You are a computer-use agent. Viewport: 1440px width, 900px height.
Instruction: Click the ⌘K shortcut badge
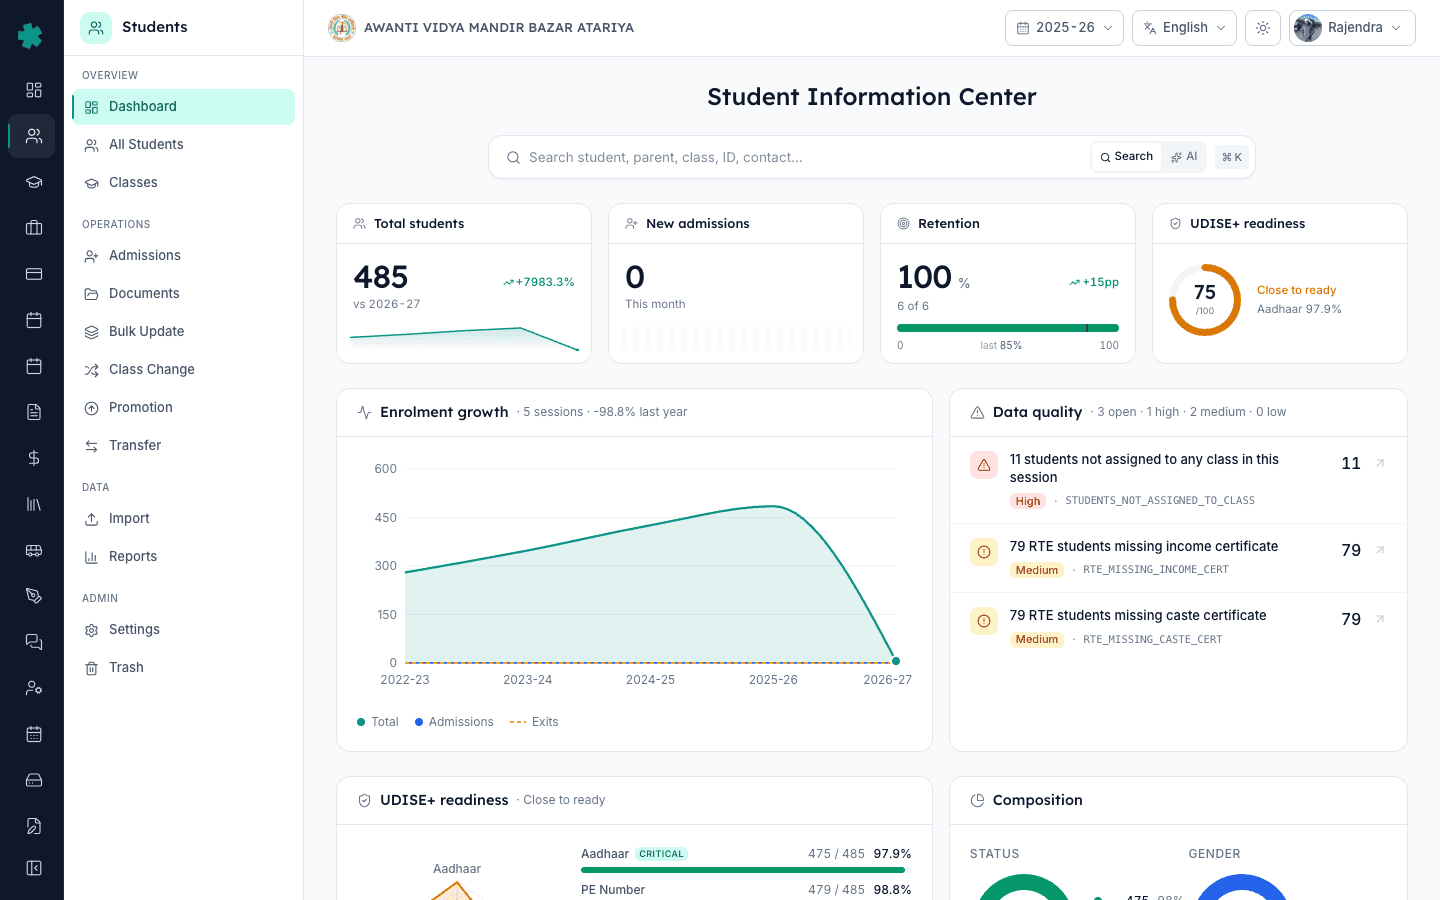pos(1232,157)
